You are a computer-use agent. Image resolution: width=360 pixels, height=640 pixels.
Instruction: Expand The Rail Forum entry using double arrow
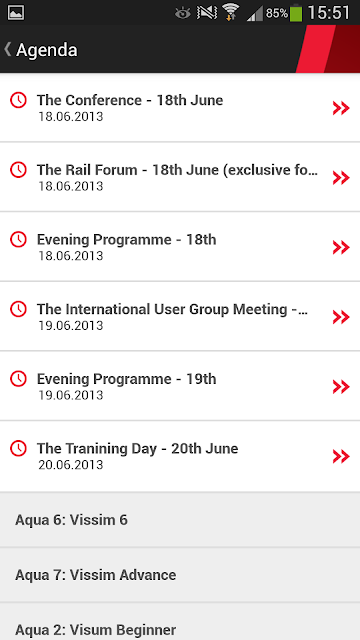[x=341, y=178]
